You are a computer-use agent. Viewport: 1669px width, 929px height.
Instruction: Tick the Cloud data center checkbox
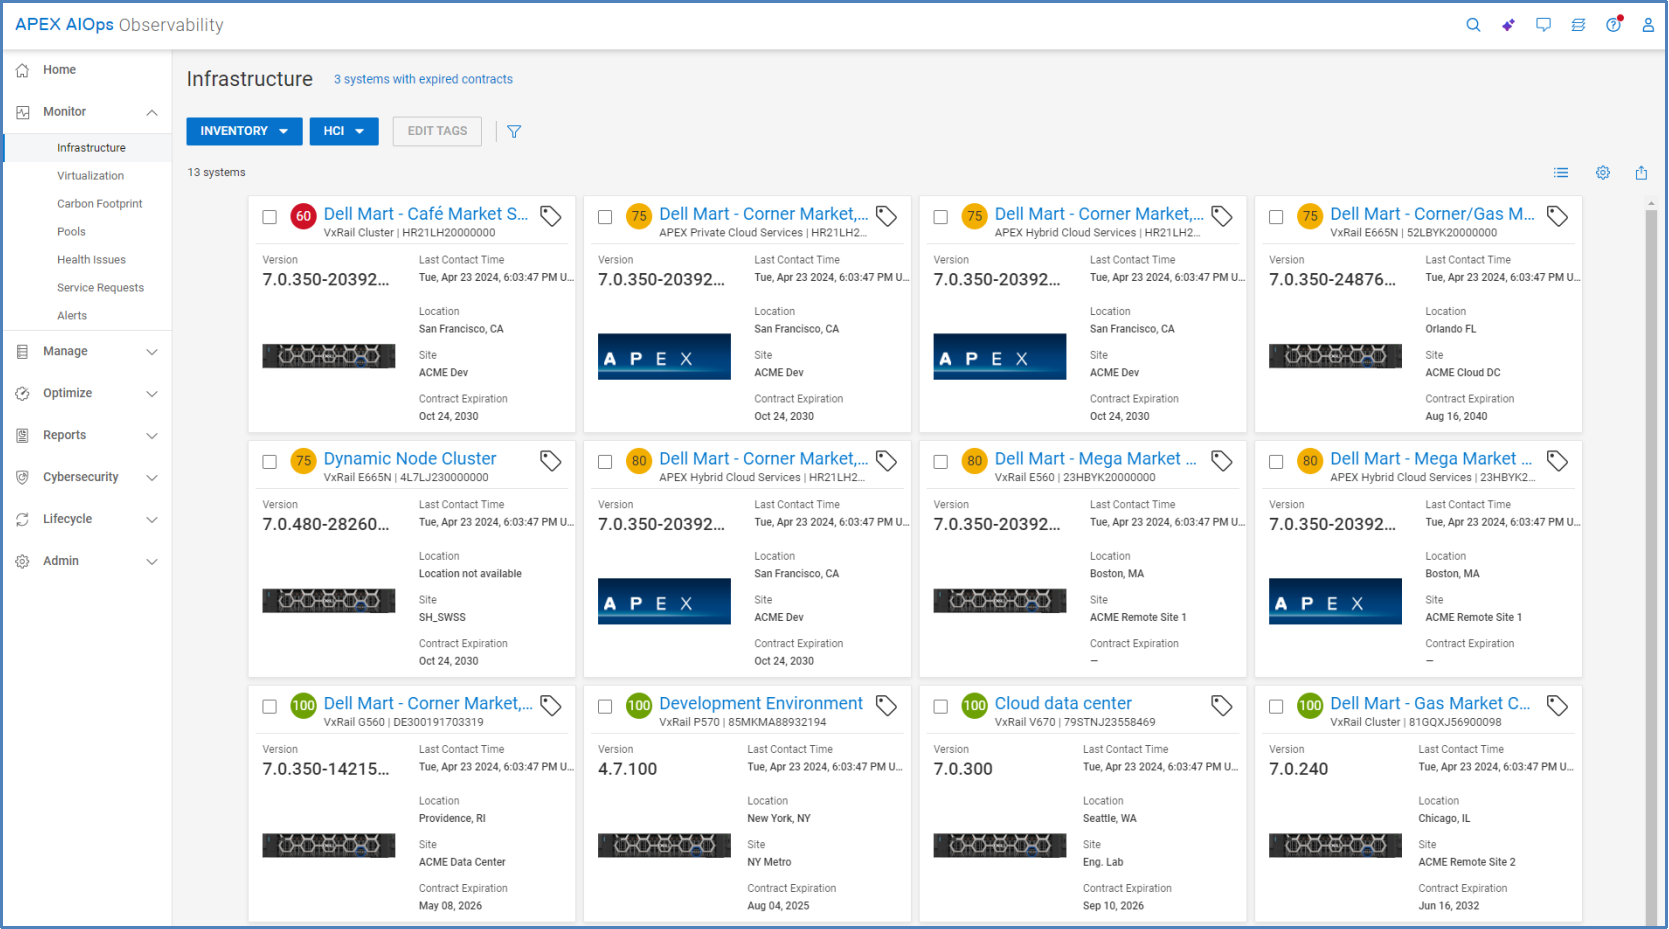click(x=941, y=707)
